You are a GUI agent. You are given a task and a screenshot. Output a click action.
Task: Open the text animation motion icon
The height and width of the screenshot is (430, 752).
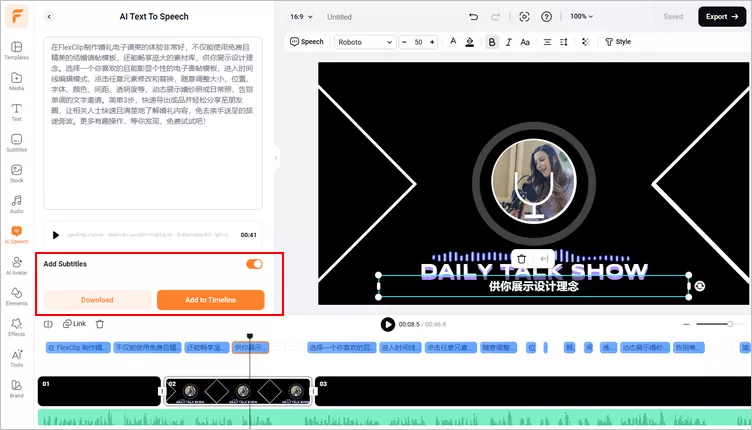[586, 42]
